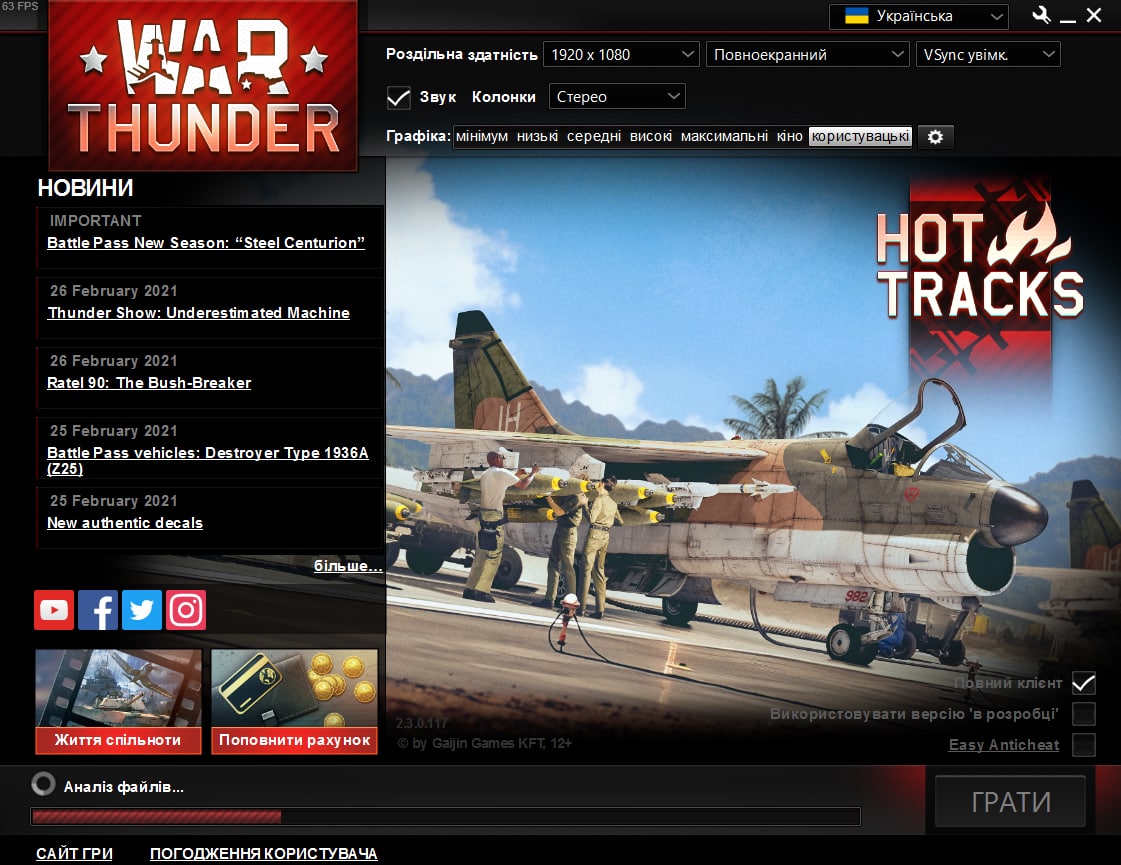The height and width of the screenshot is (865, 1121).
Task: Open the Facebook page icon
Action: click(98, 610)
